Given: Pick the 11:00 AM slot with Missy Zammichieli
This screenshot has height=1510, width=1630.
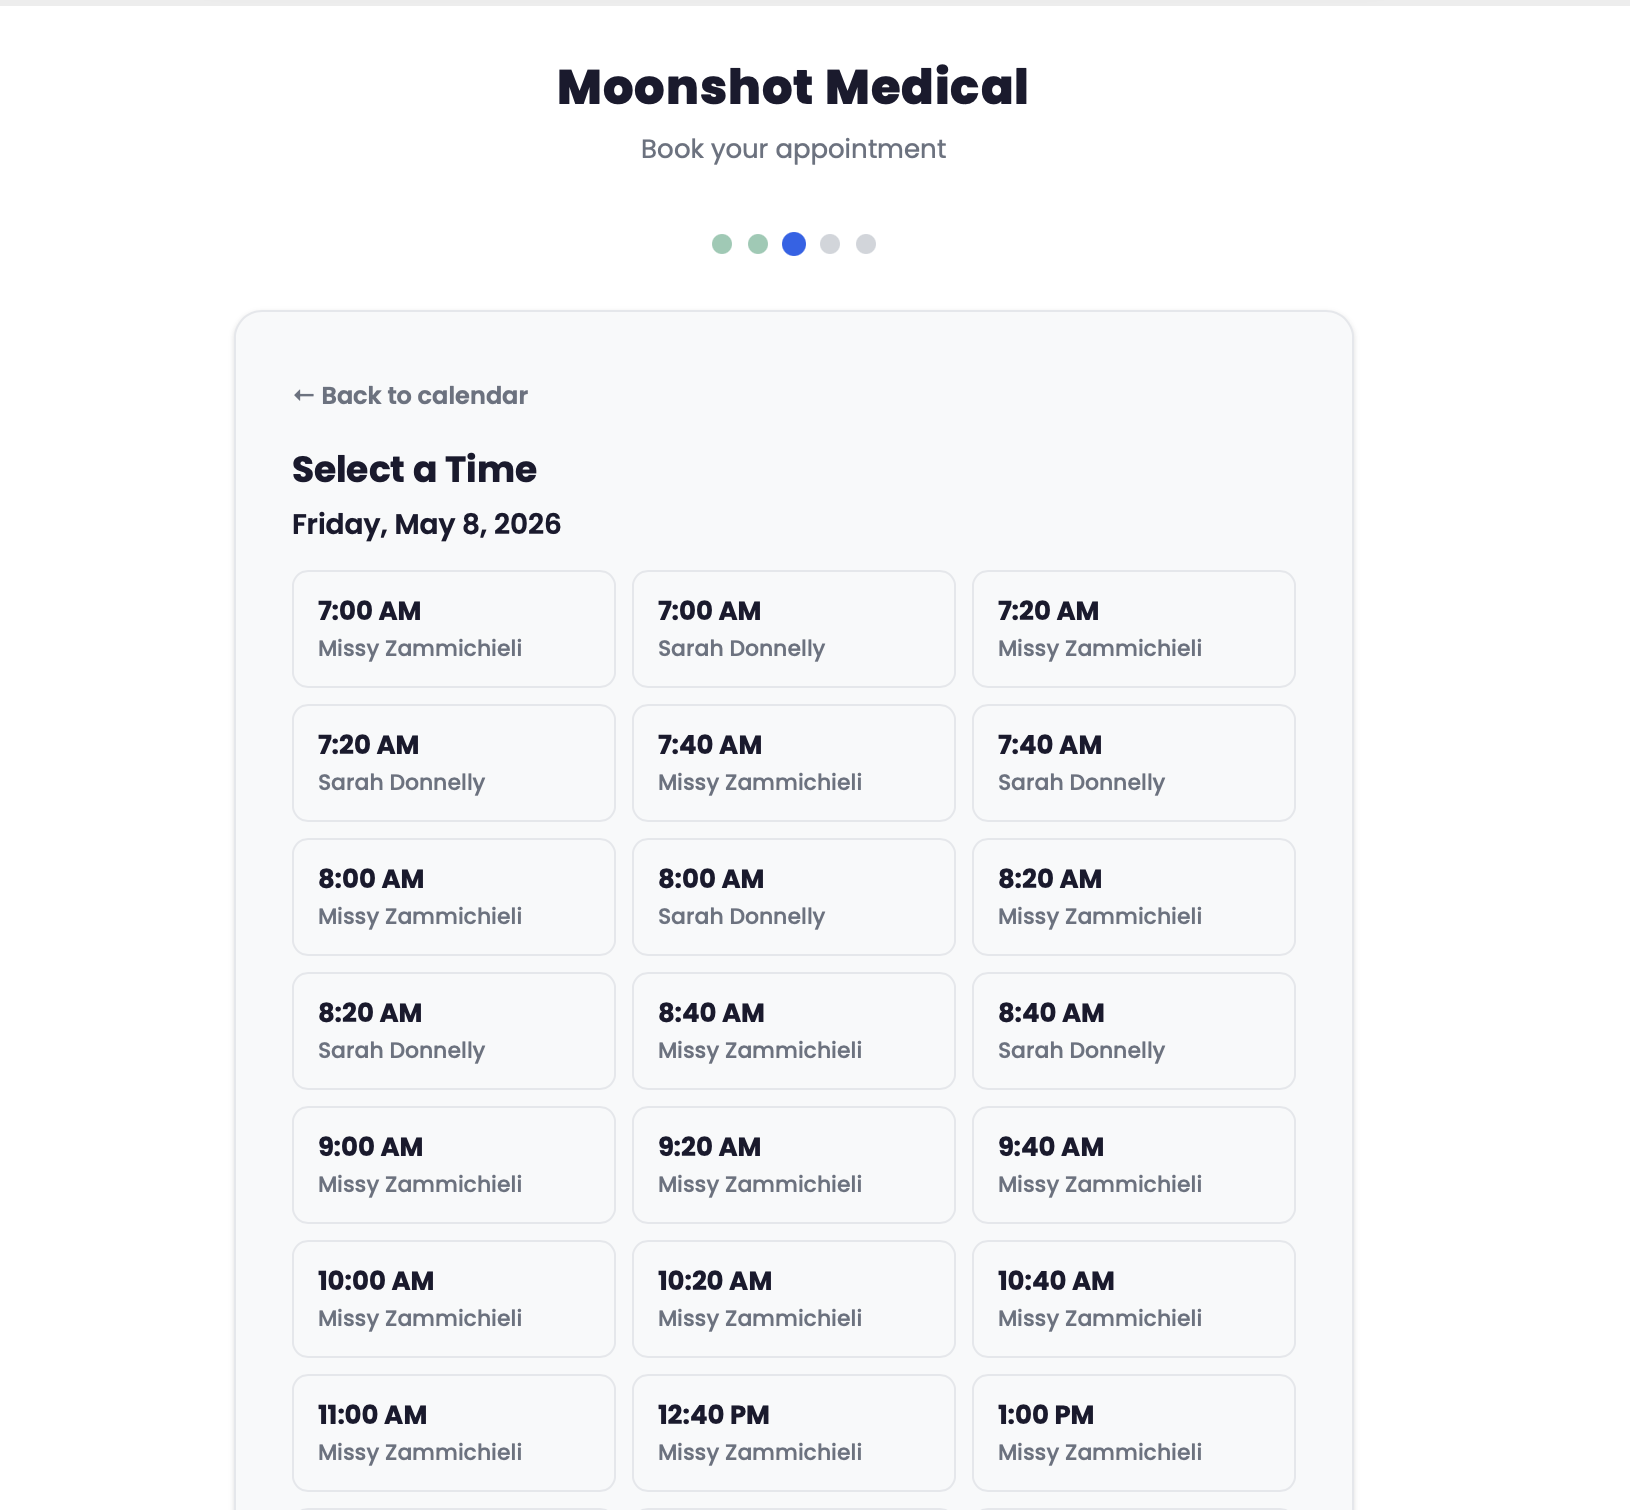Looking at the screenshot, I should pyautogui.click(x=453, y=1432).
